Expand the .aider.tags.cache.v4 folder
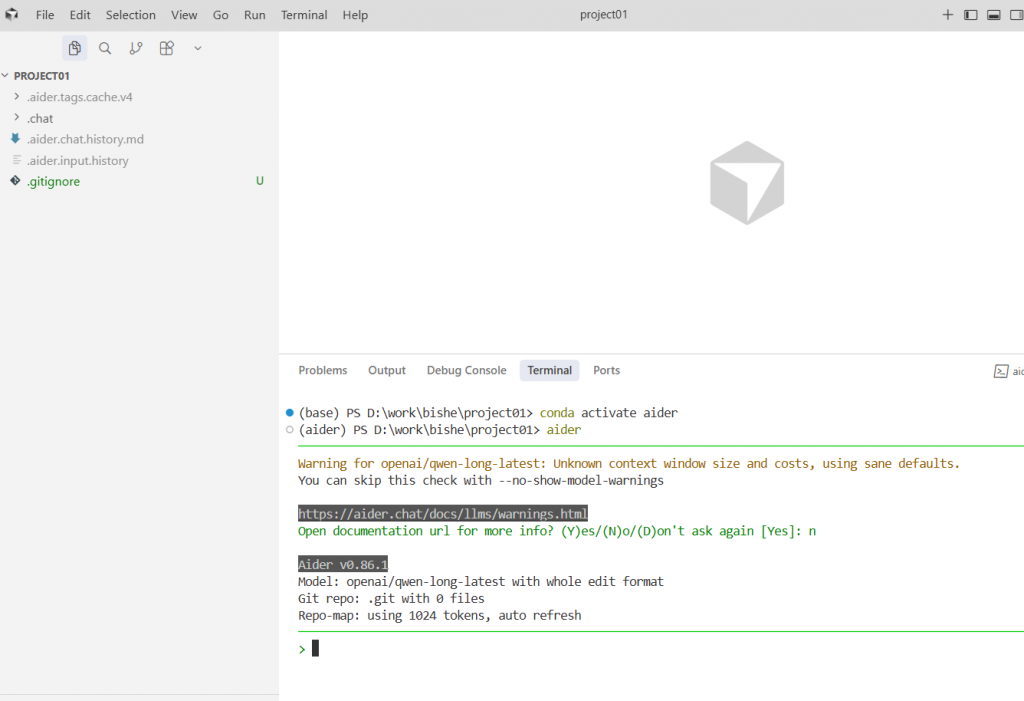This screenshot has width=1024, height=701. pos(79,97)
